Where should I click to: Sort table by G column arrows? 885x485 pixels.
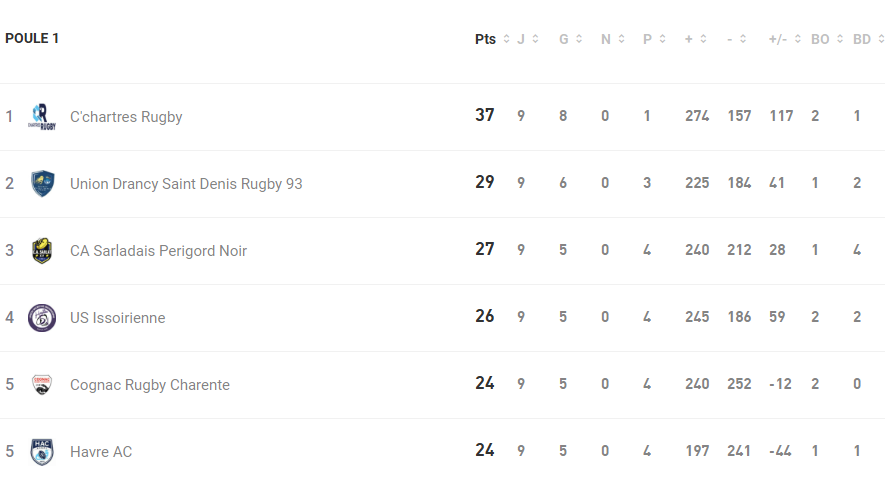[x=579, y=39]
